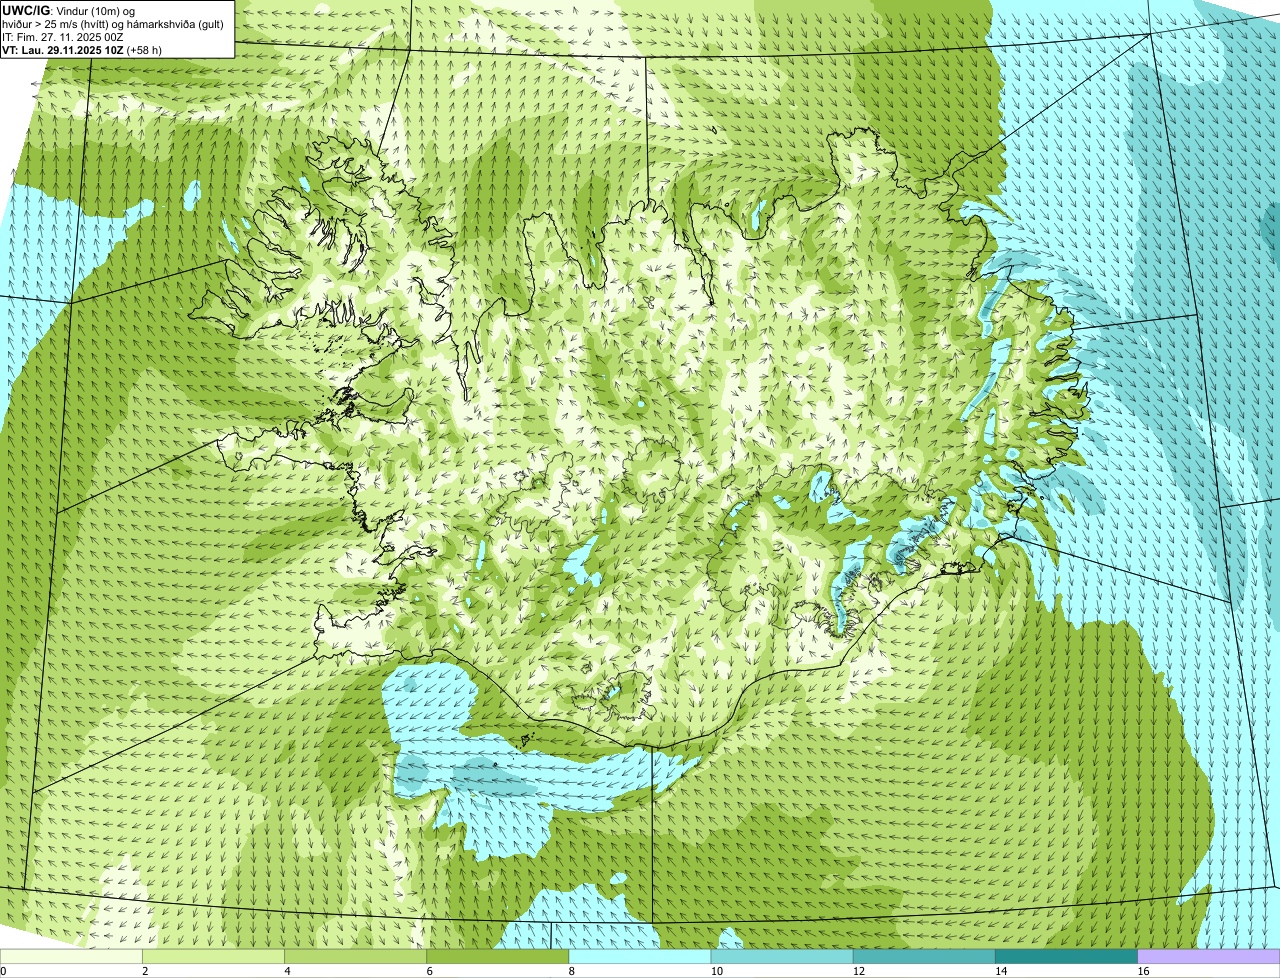Click the 14–16 m/s dark teal legend swatch
The image size is (1280, 978).
1067,956
